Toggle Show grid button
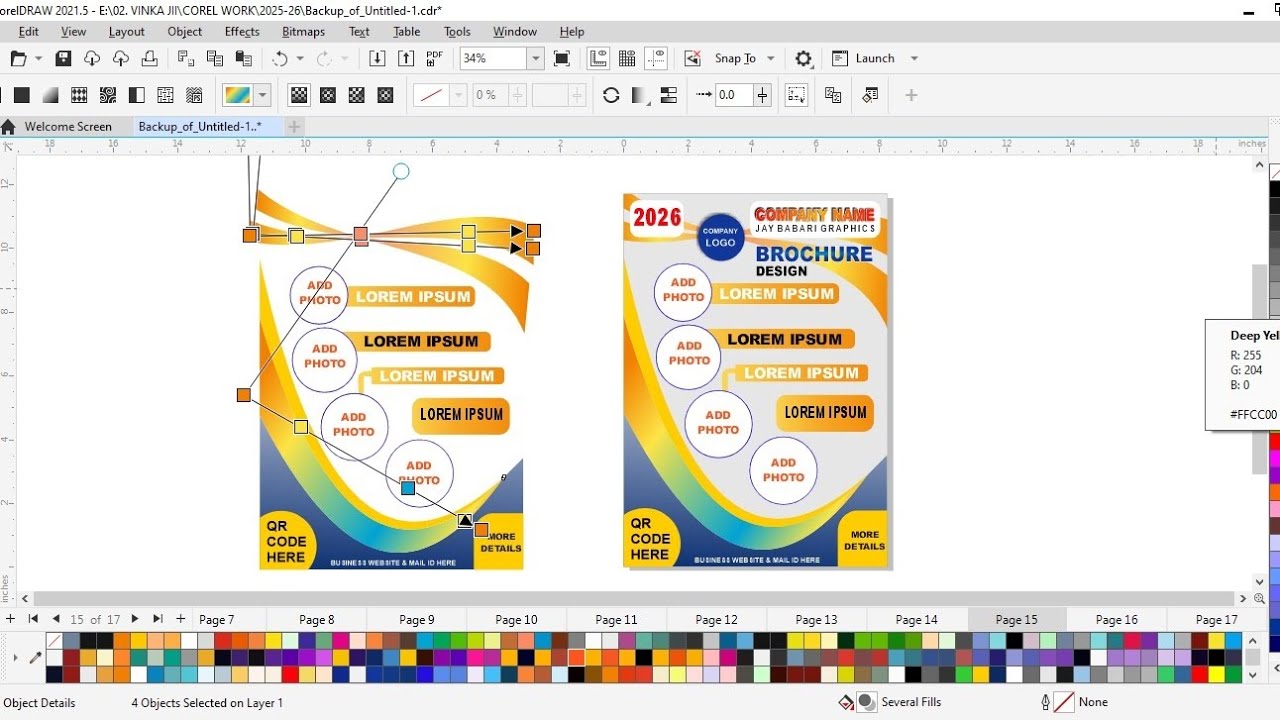This screenshot has height=720, width=1280. [627, 58]
